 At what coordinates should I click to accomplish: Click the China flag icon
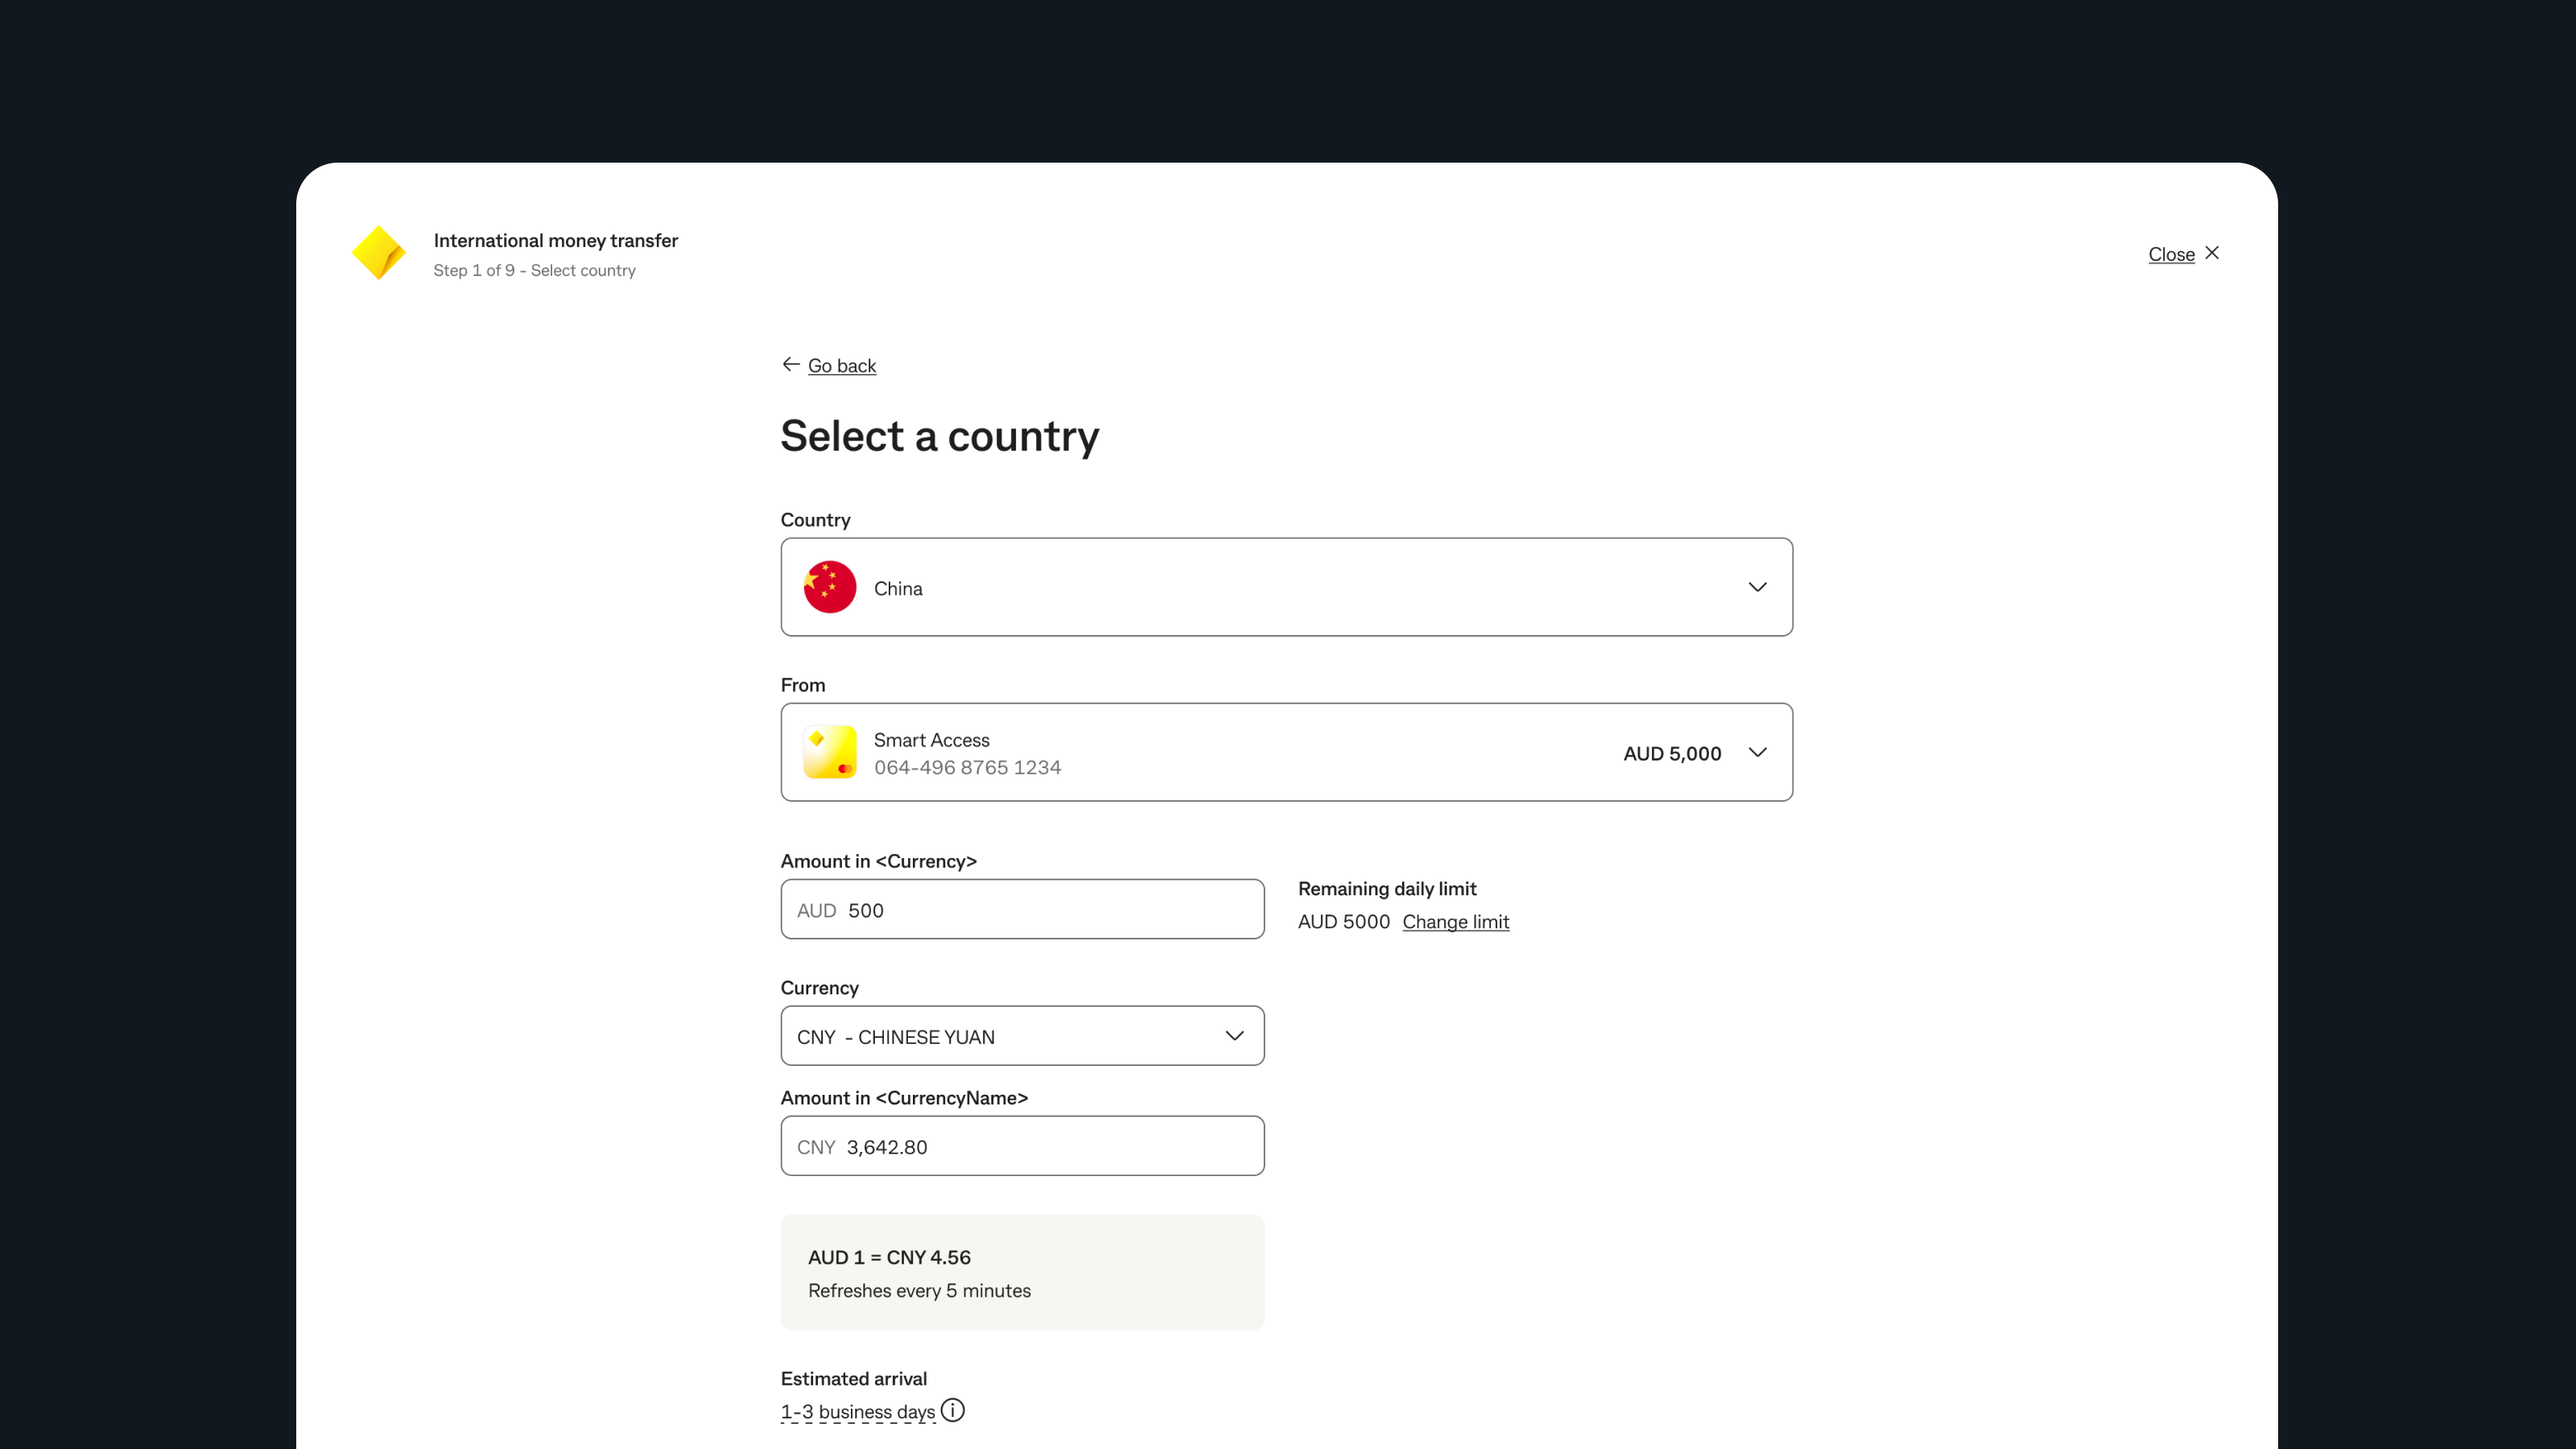tap(828, 587)
